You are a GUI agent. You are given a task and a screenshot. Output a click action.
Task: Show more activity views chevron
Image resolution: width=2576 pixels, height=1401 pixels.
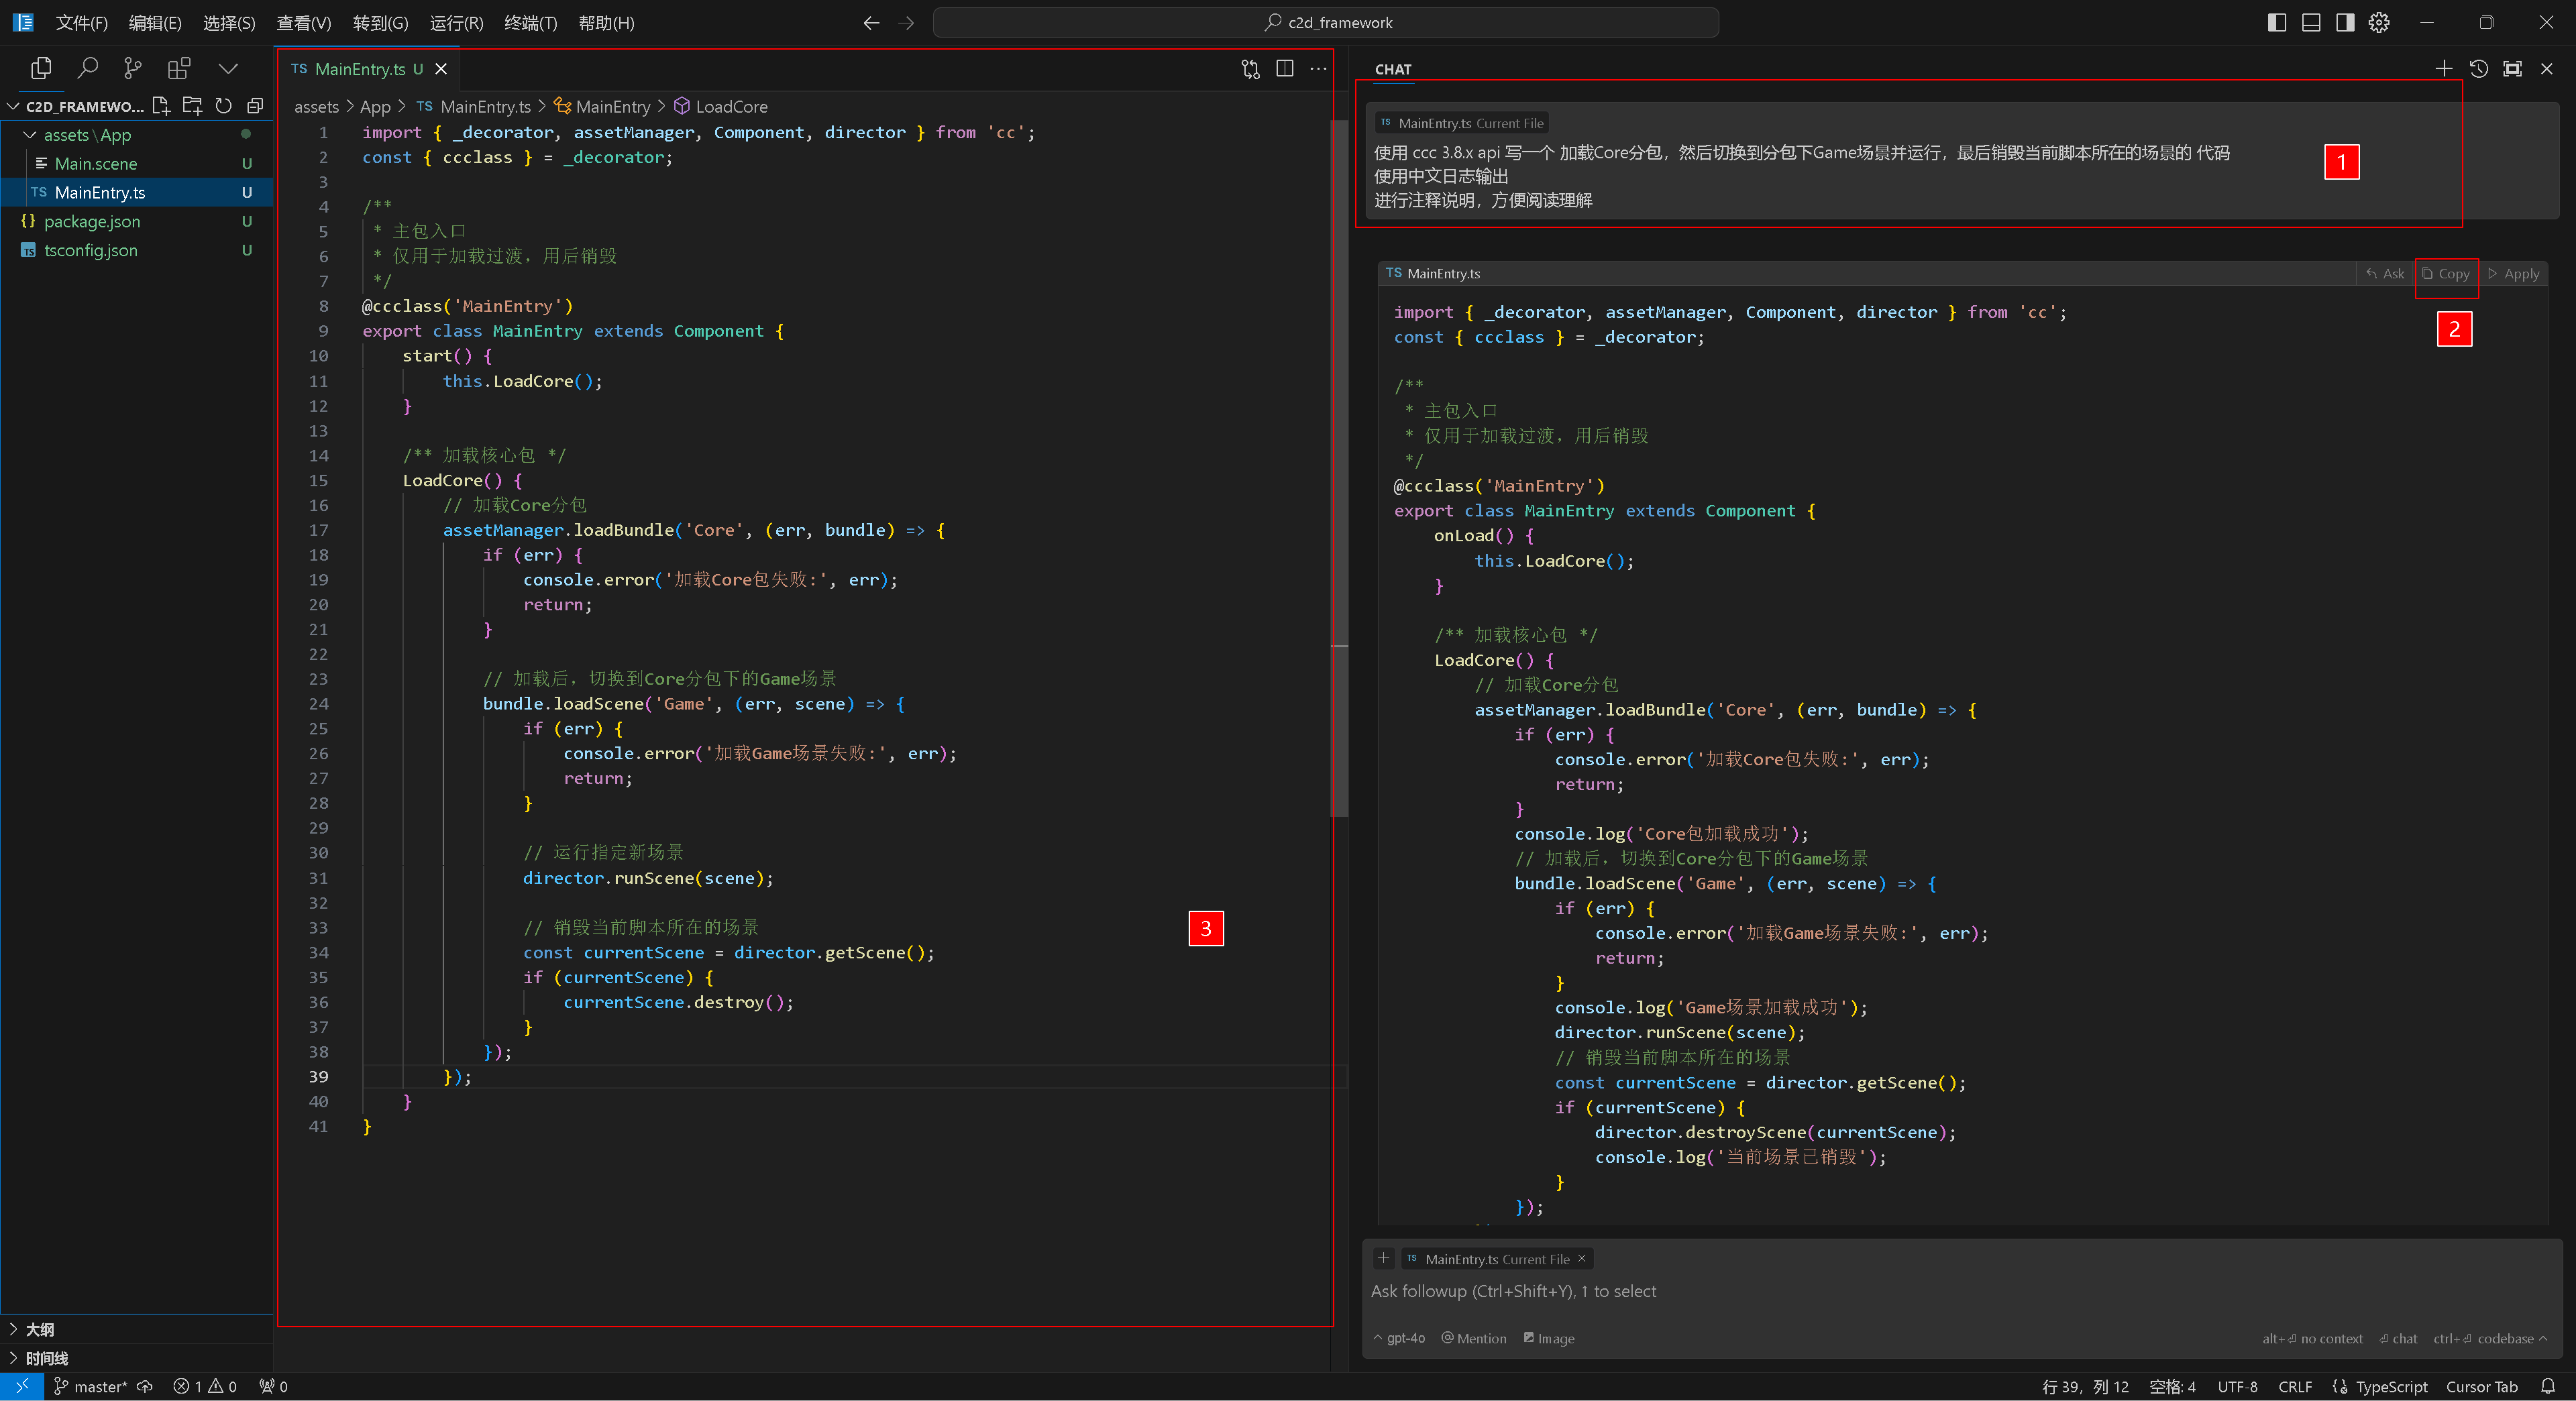228,68
